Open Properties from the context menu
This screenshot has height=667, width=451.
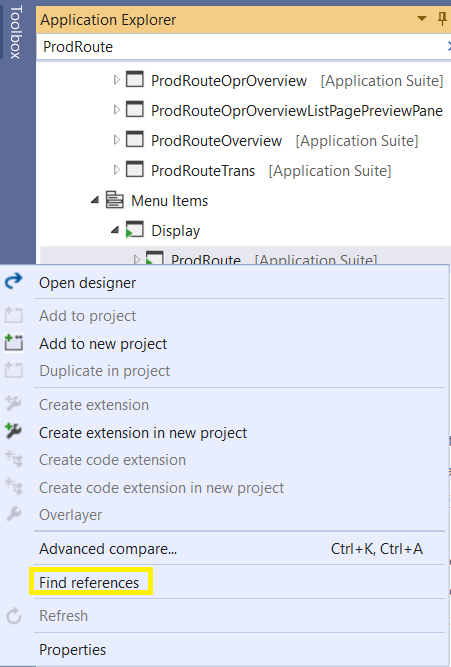(x=72, y=650)
